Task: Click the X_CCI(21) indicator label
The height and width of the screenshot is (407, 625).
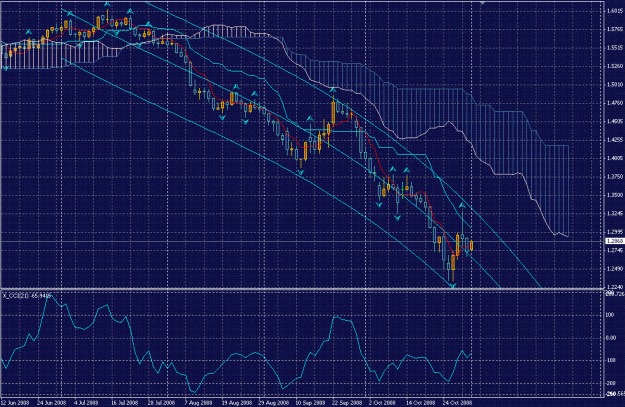Action: tap(27, 295)
